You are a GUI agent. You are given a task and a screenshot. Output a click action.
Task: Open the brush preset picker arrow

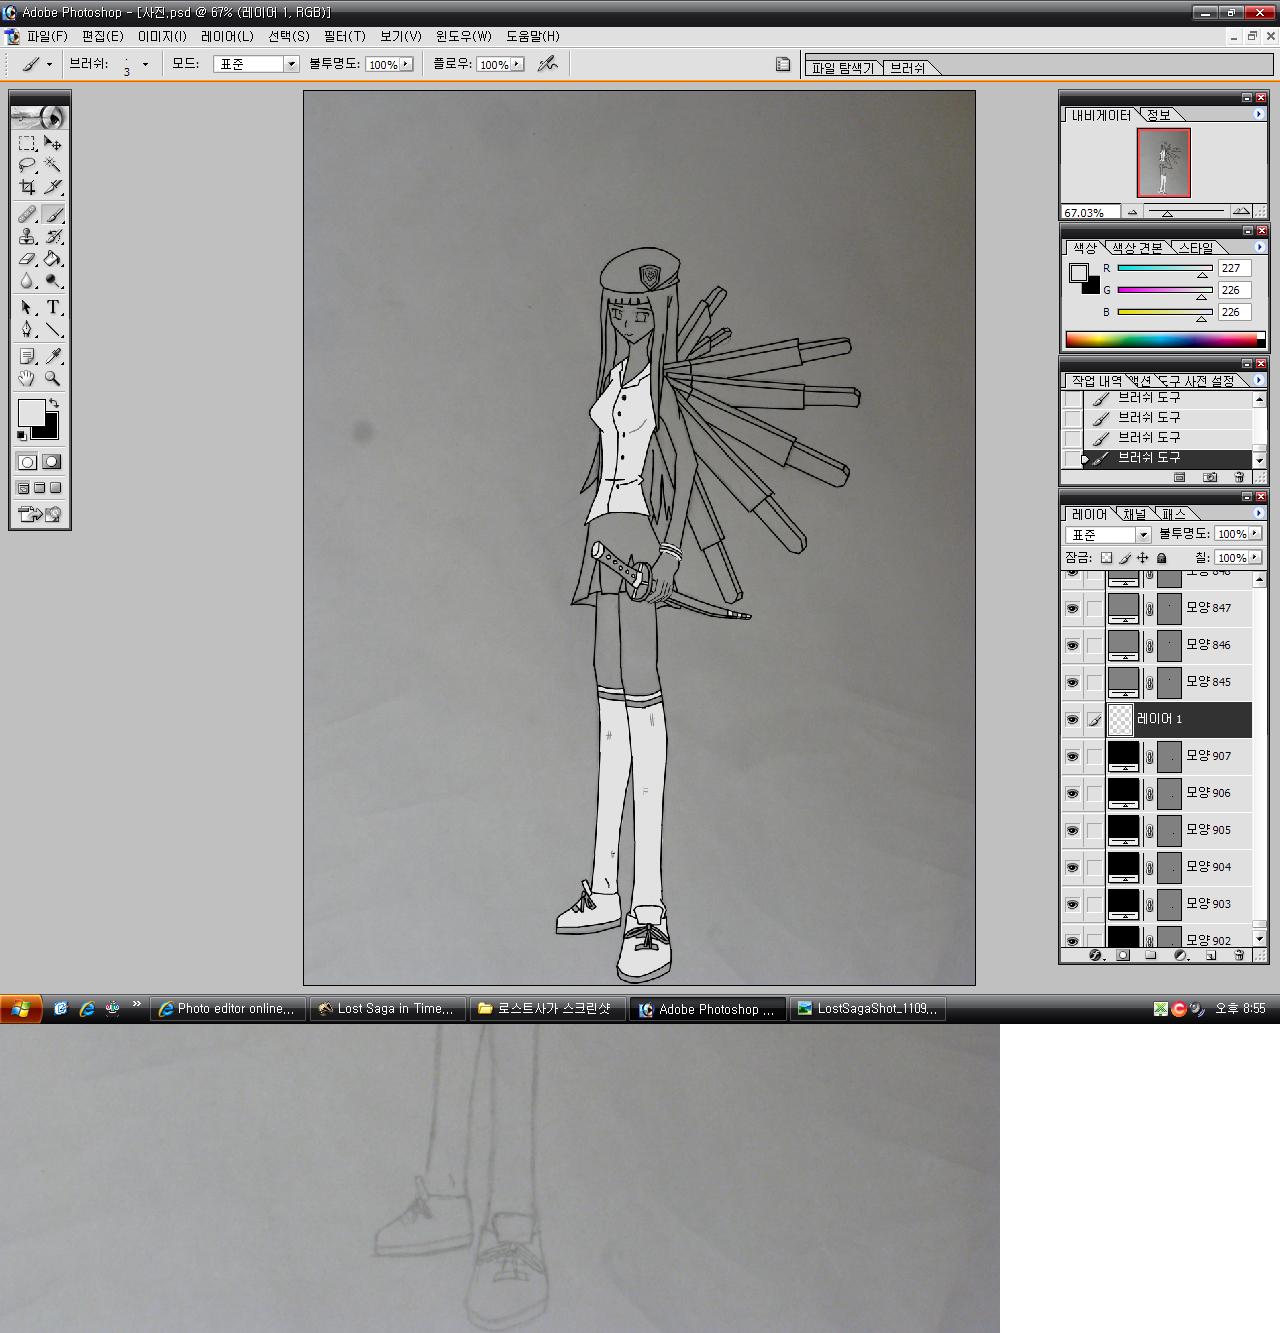click(145, 64)
